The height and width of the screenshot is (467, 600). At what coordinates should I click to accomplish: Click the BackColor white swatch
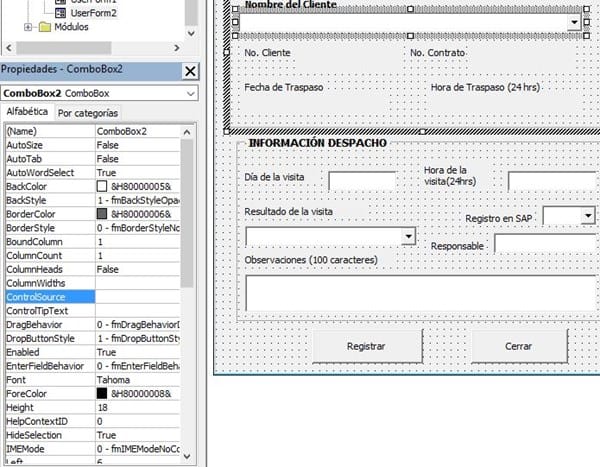[102, 186]
